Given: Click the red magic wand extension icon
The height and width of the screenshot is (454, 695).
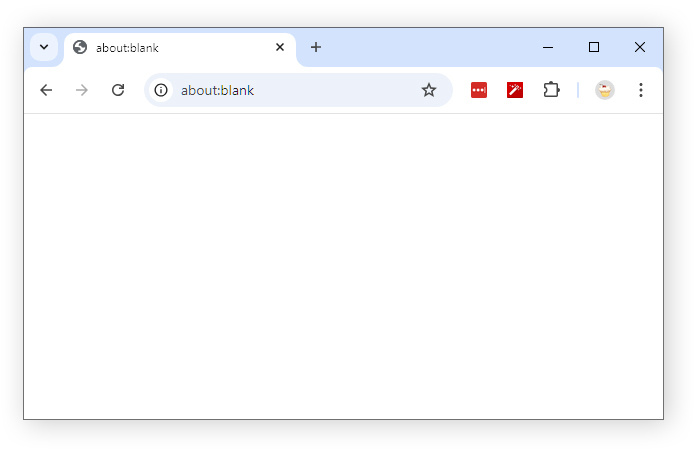Looking at the screenshot, I should coord(515,90).
